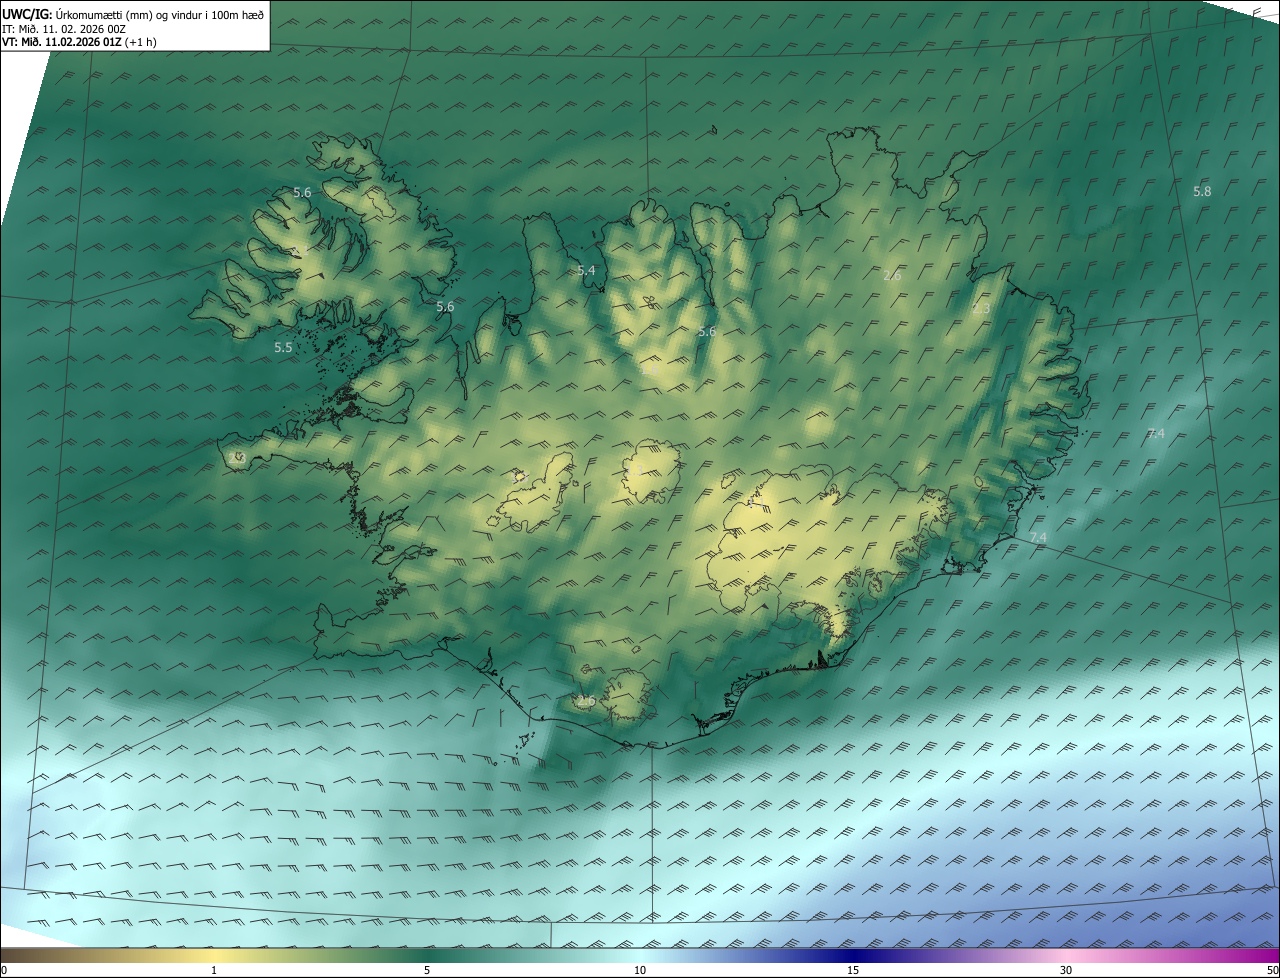Image resolution: width=1280 pixels, height=978 pixels.
Task: Click the valid time line "VT: Mið. 11.02.2026 01Z (+1 h)"
Action: pos(79,42)
